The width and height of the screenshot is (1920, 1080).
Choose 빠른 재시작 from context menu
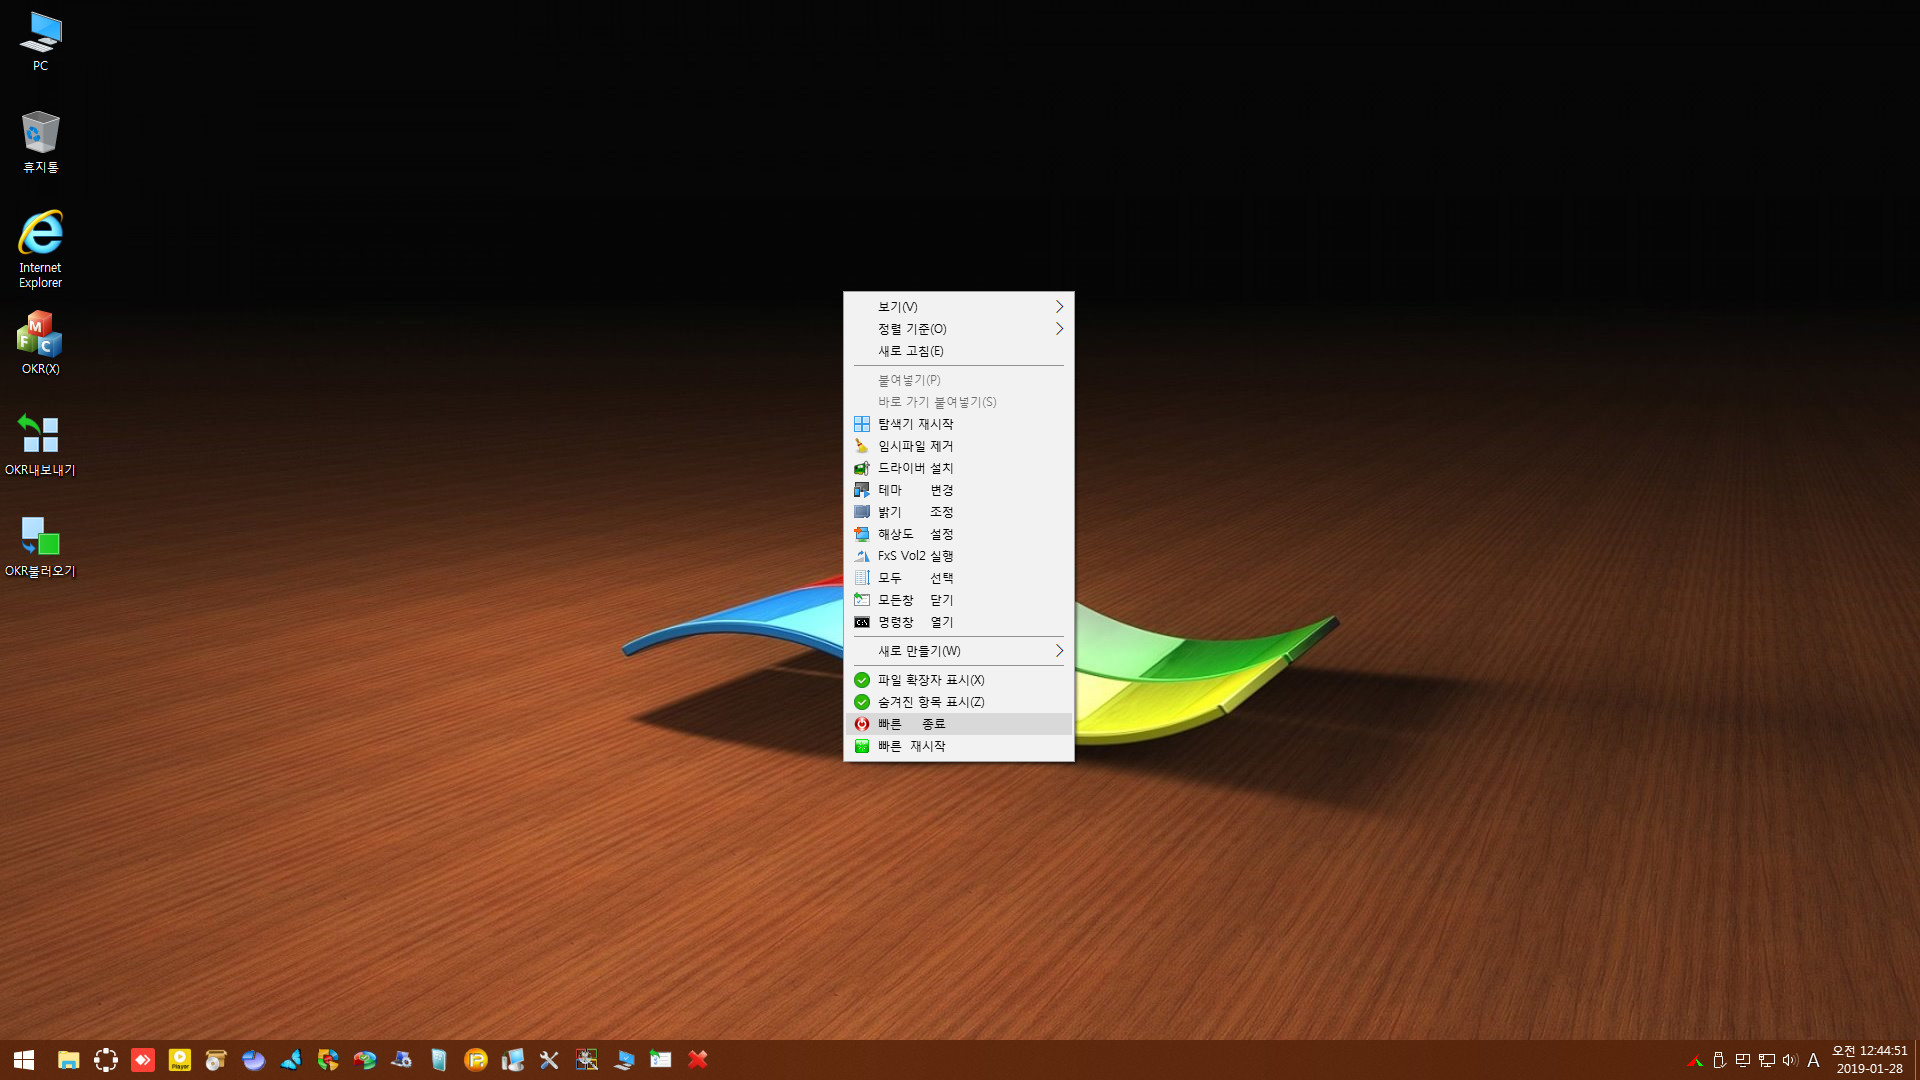[958, 746]
